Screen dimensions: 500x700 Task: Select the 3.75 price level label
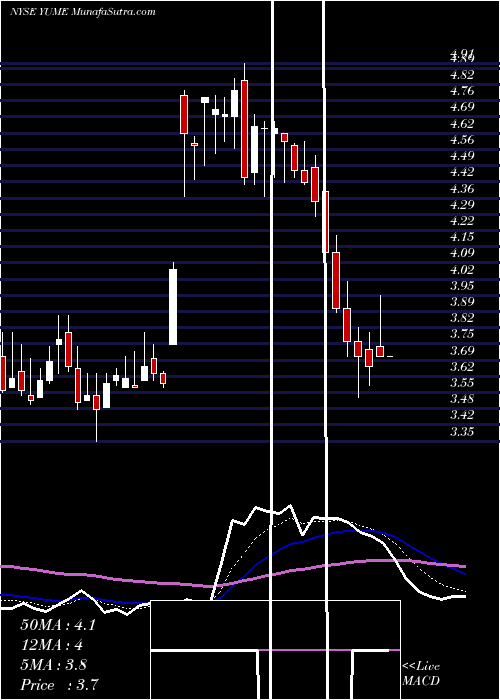click(462, 334)
